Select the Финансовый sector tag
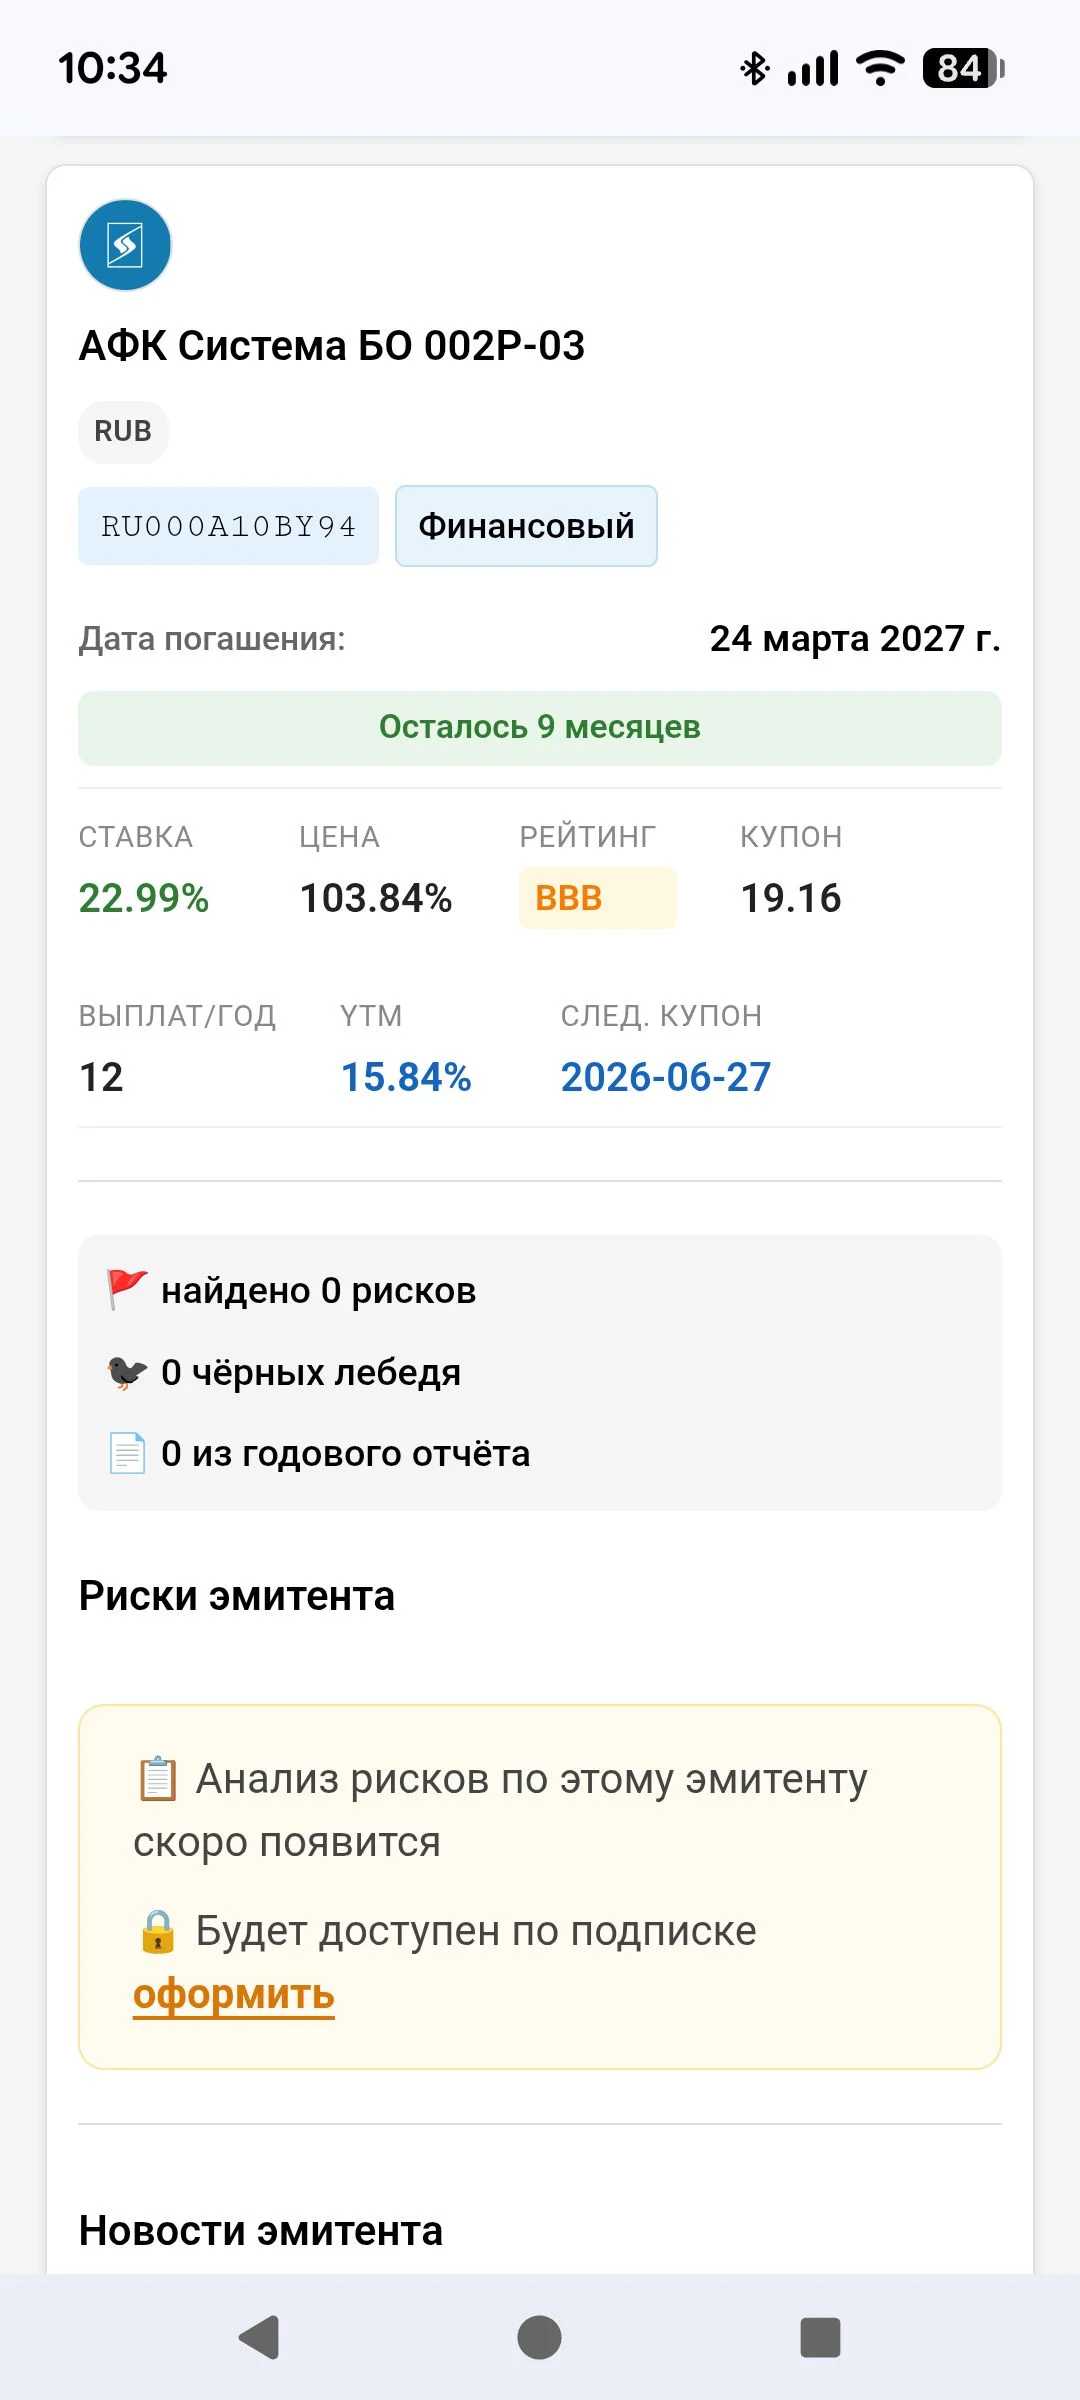The width and height of the screenshot is (1080, 2400). click(x=526, y=526)
